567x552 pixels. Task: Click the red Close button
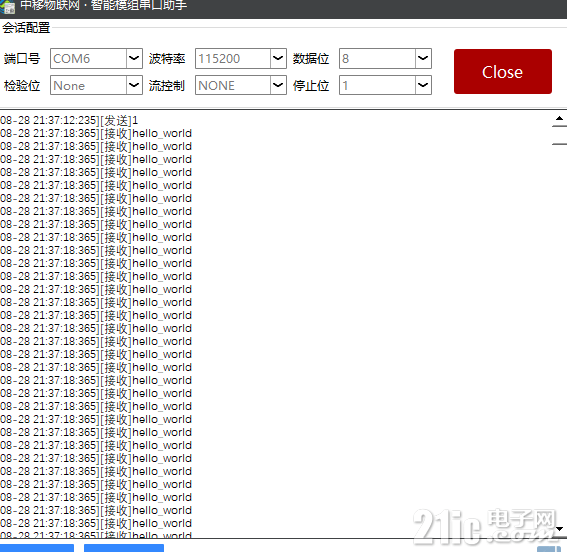(503, 72)
